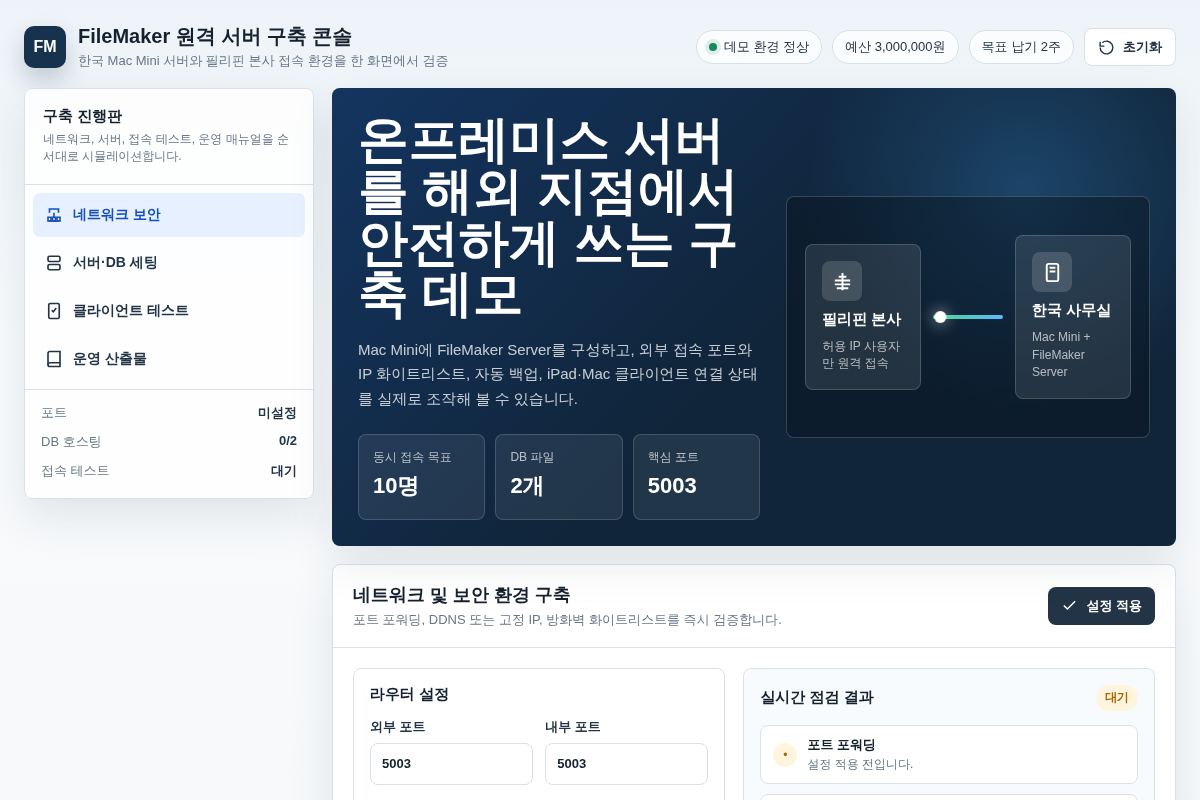Click the 외부 포트 label
Viewport: 1200px width, 800px height.
(397, 727)
